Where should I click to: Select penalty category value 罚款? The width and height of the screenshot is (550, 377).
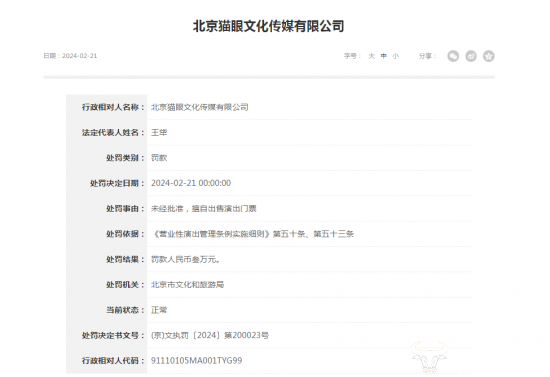coord(159,158)
